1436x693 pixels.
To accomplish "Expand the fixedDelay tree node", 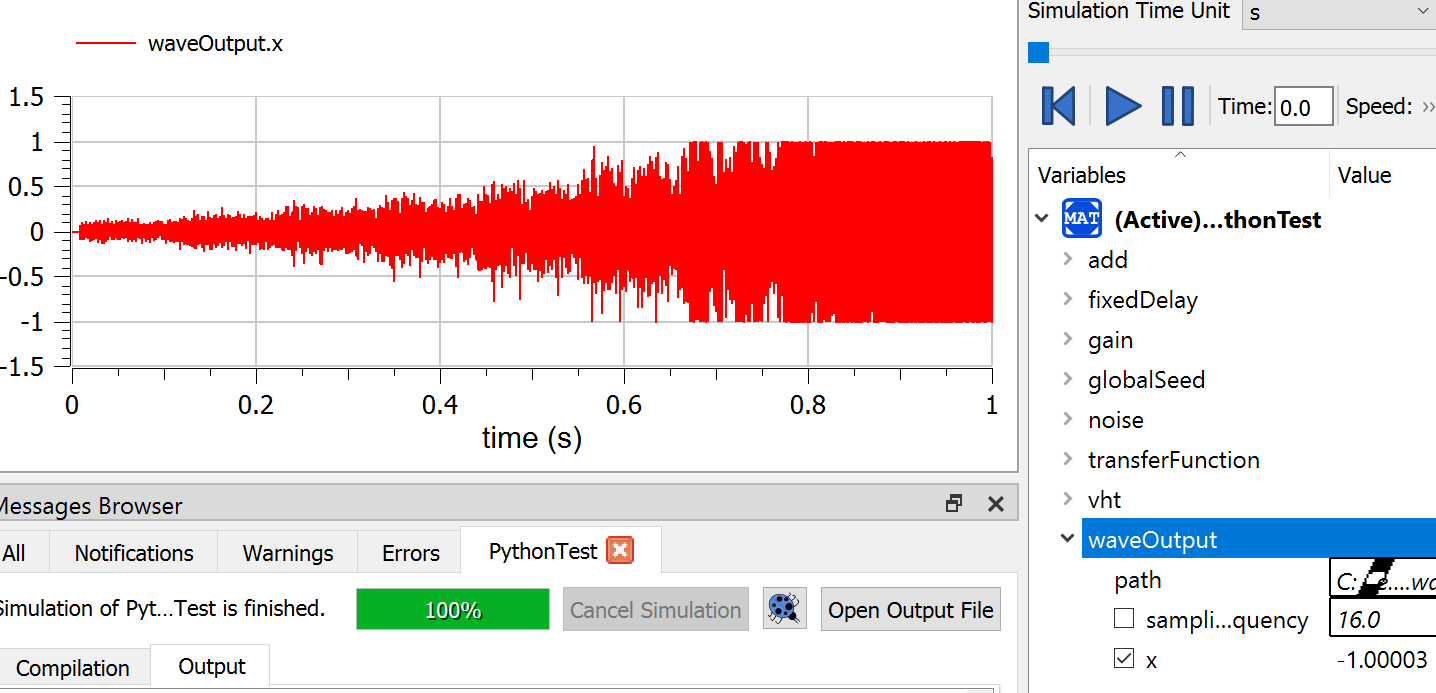I will [x=1068, y=300].
